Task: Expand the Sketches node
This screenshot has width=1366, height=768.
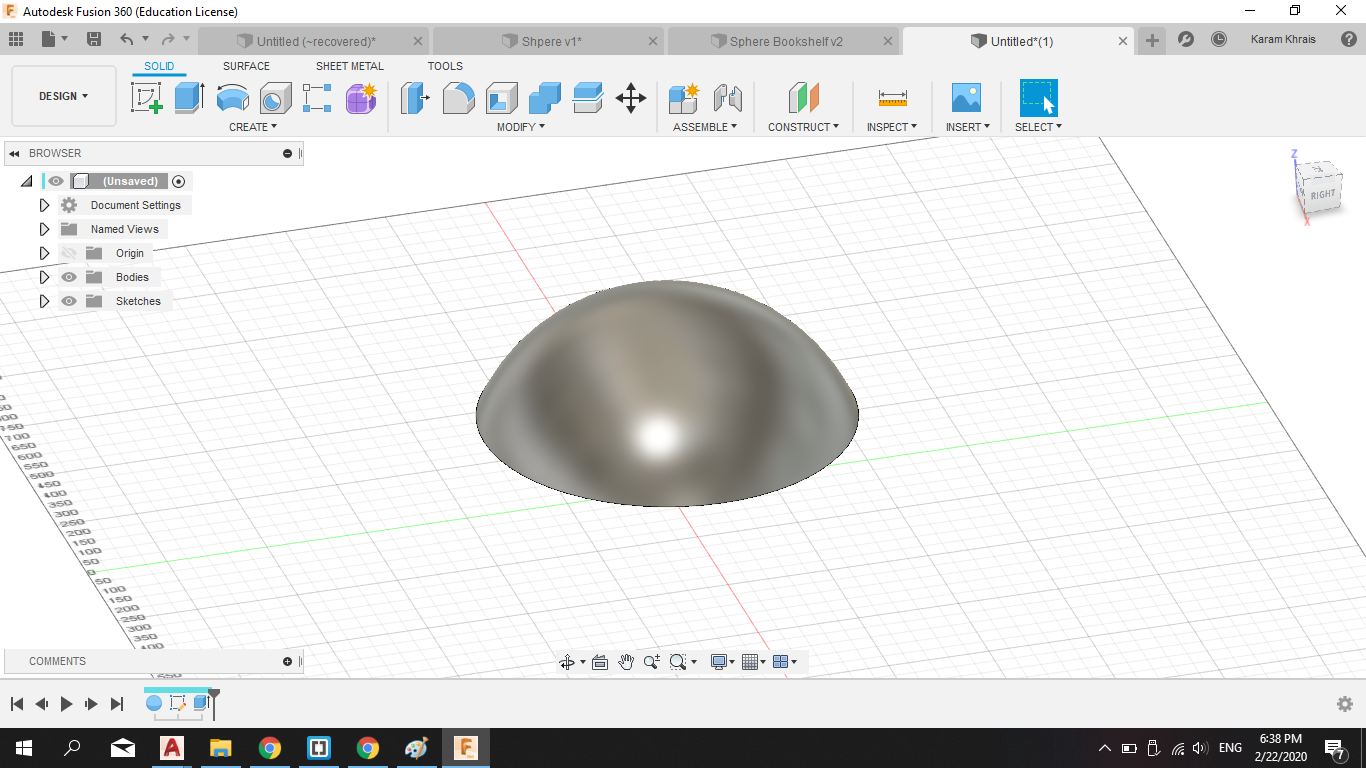Action: pos(44,301)
